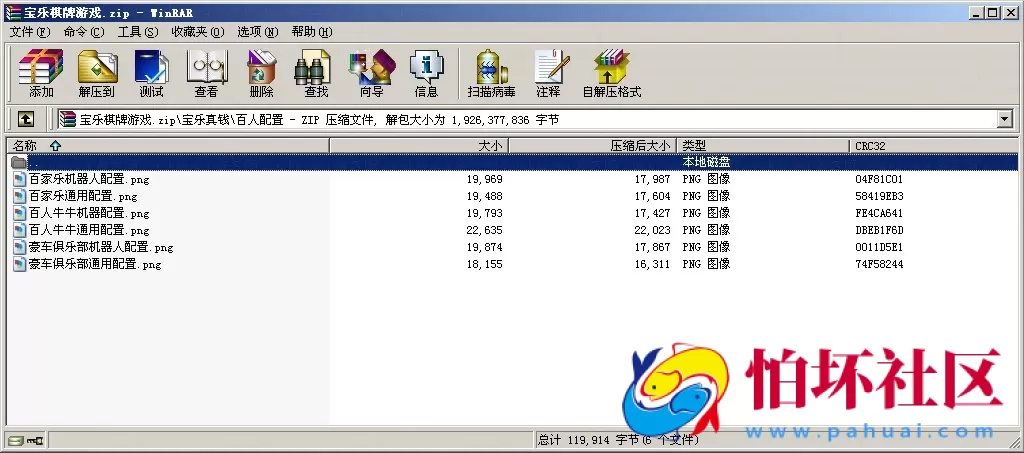Click CRC32 value 0011D5E1
Screen dimensions: 1024x453
(879, 247)
